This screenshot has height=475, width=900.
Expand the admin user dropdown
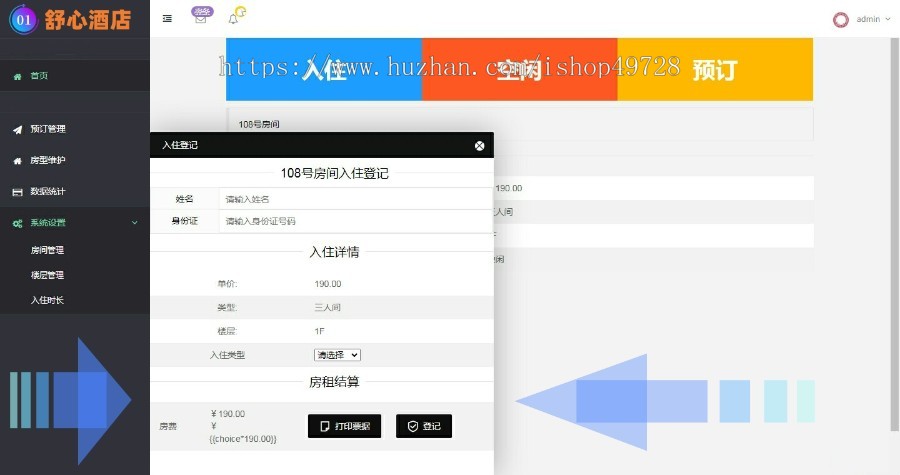(874, 19)
